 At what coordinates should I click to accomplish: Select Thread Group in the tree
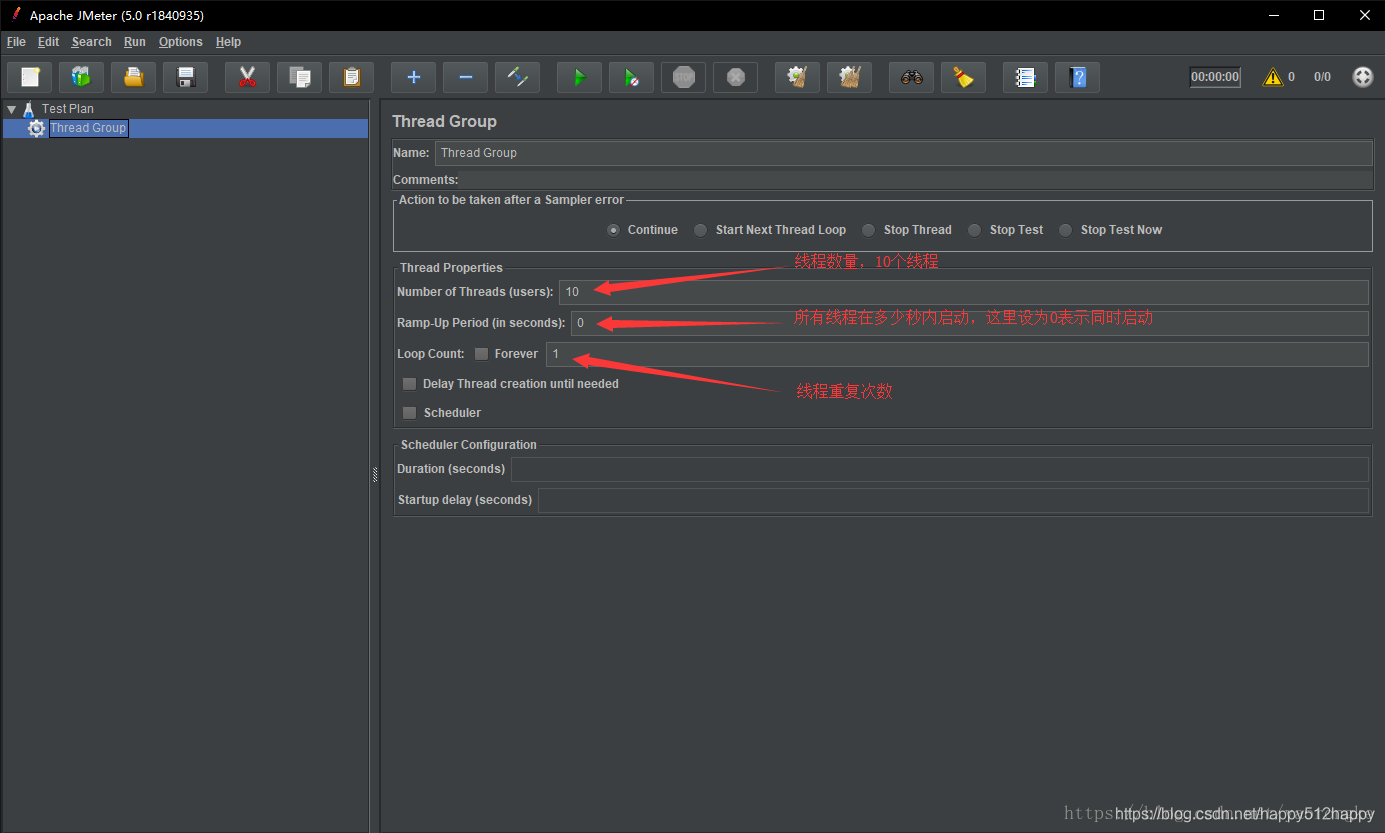pyautogui.click(x=88, y=128)
